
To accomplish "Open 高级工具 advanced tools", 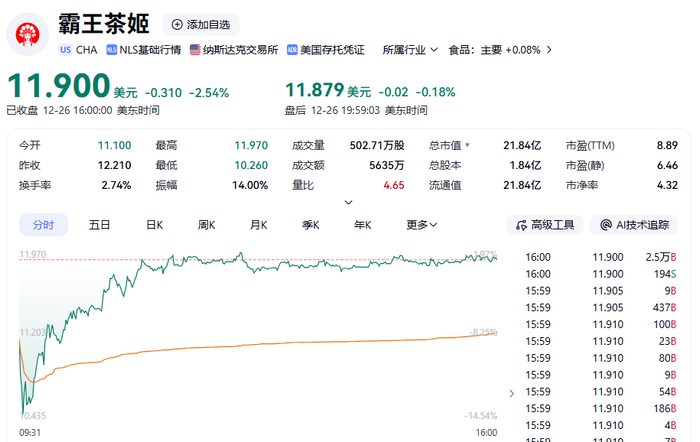I will (x=545, y=225).
